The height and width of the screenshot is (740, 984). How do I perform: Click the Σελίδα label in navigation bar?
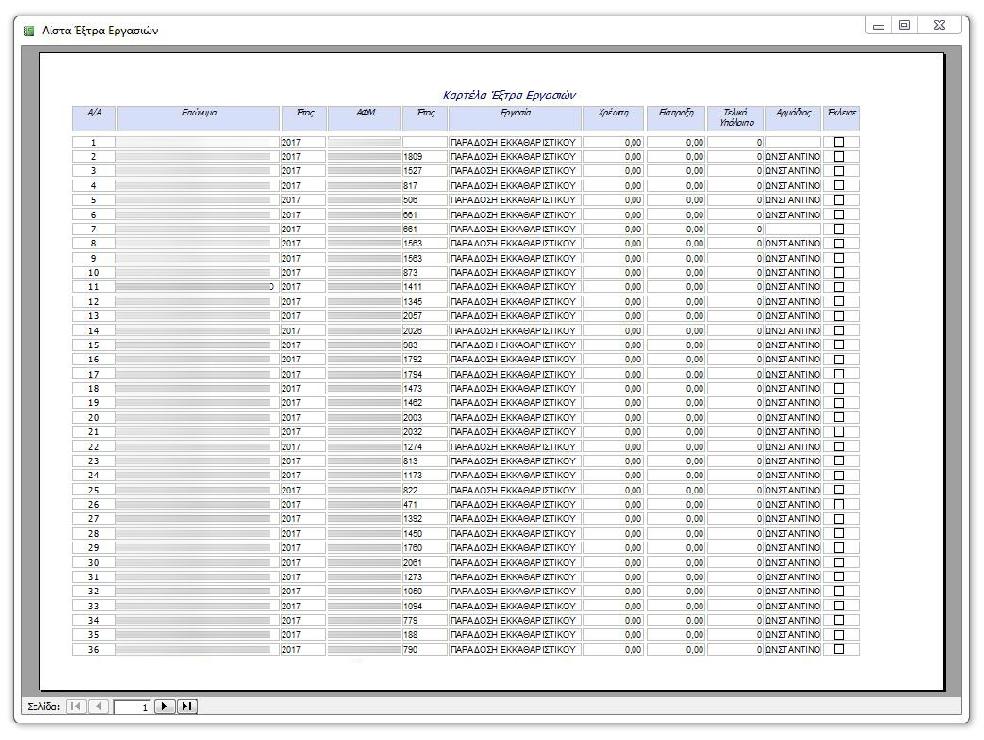(x=43, y=707)
